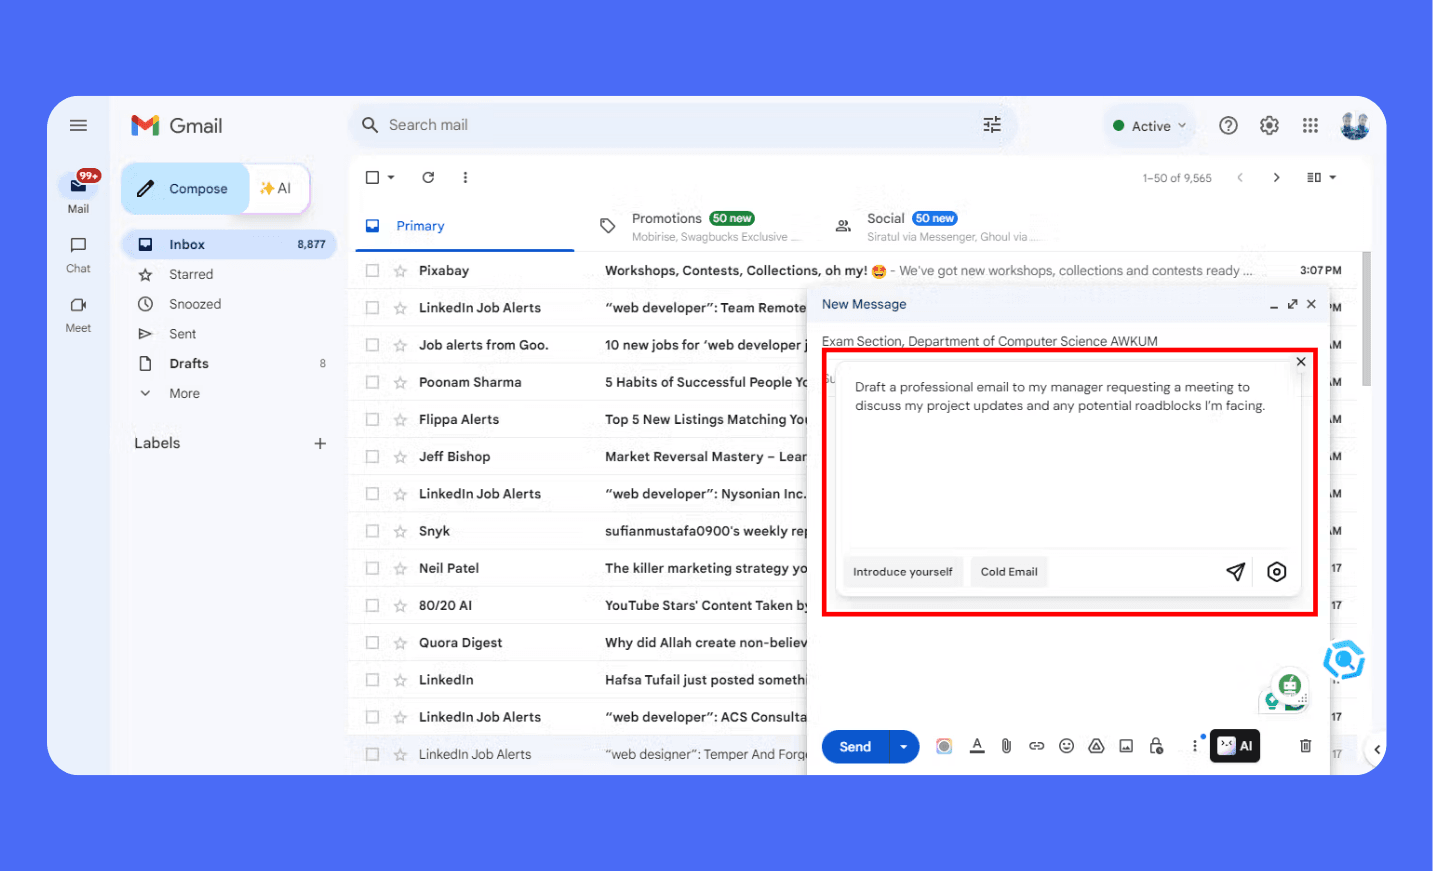Insert a photo in the message
1434x872 pixels.
point(1126,746)
